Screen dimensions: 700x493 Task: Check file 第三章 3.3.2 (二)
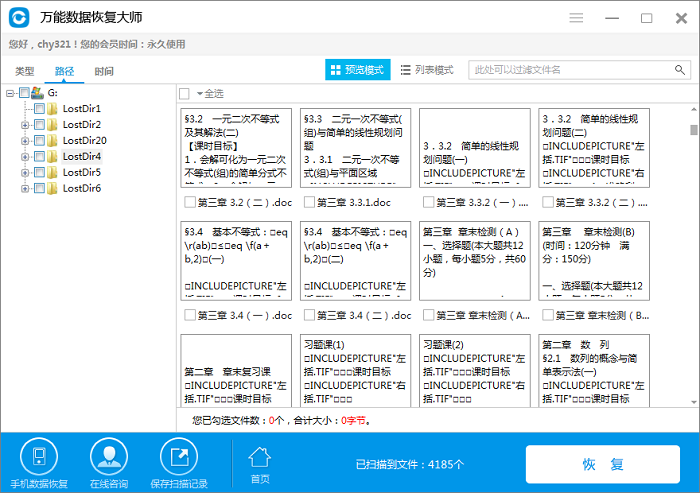547,202
